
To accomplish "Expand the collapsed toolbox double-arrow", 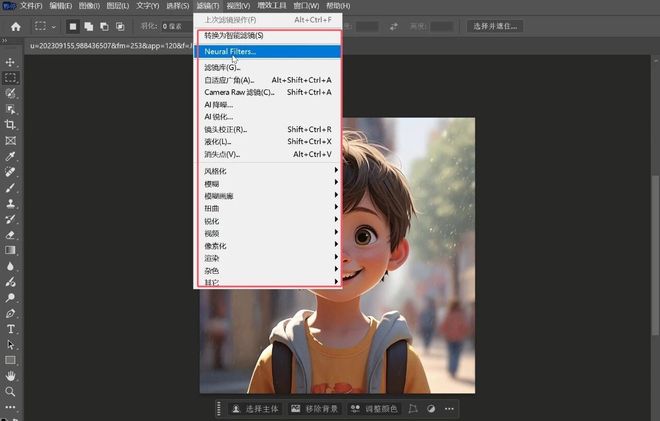I will pyautogui.click(x=5, y=40).
